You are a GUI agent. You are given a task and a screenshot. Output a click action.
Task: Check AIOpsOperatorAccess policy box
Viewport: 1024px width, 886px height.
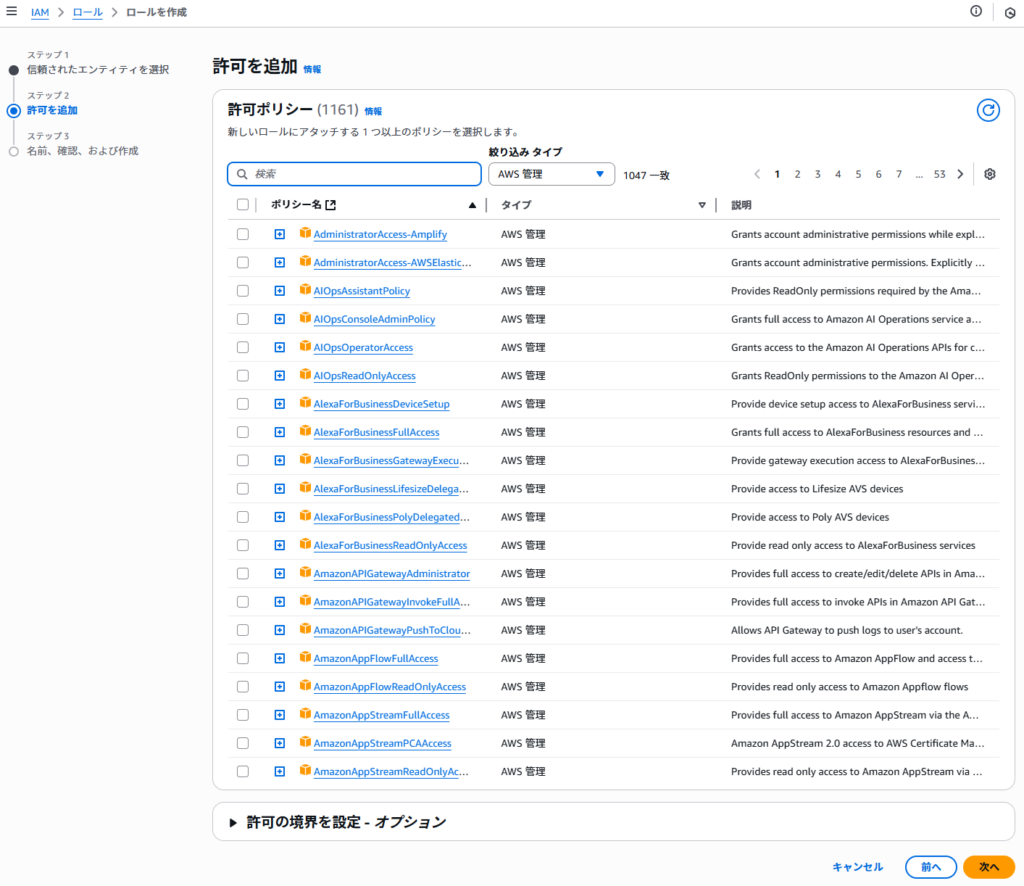[243, 347]
